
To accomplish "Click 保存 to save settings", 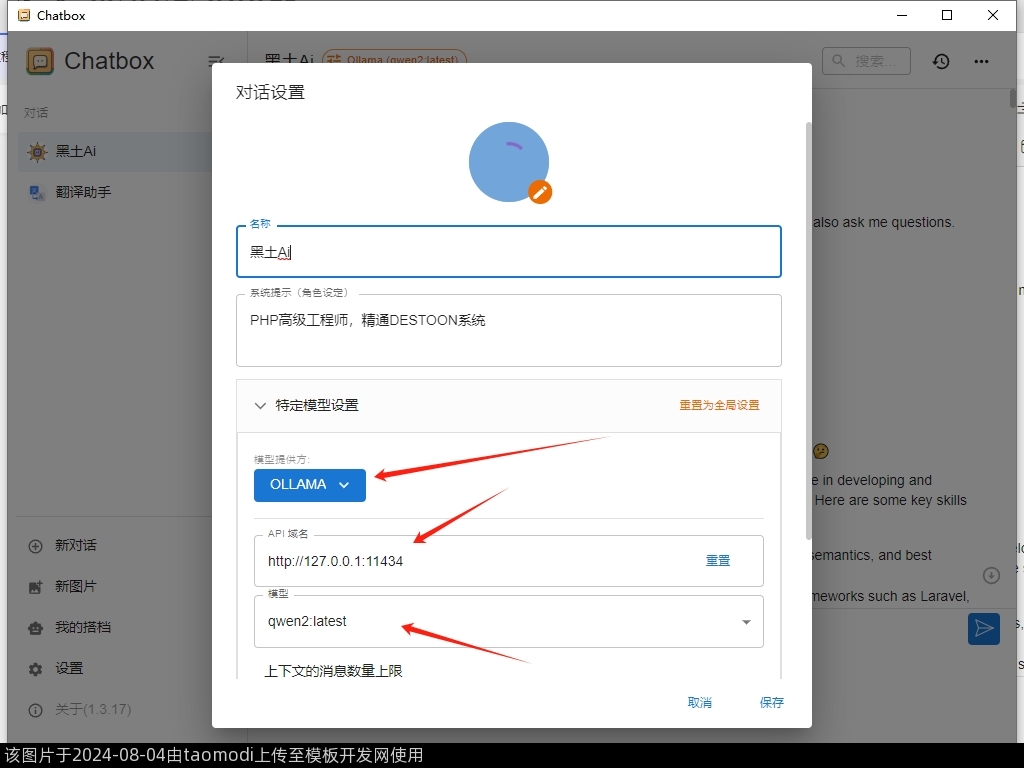I will pos(772,702).
